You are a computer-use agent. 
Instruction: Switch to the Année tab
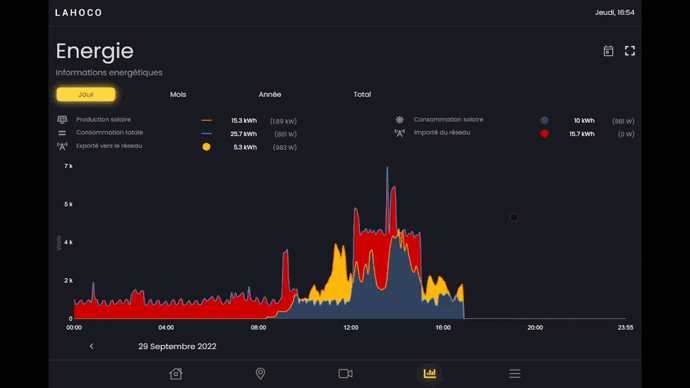point(270,94)
